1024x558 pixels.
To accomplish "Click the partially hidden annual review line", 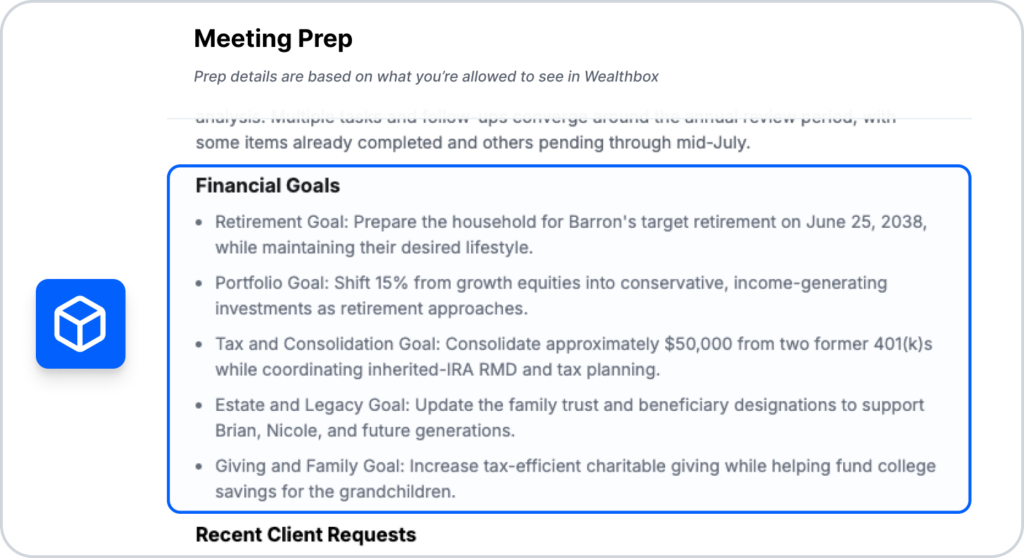I will pyautogui.click(x=545, y=119).
